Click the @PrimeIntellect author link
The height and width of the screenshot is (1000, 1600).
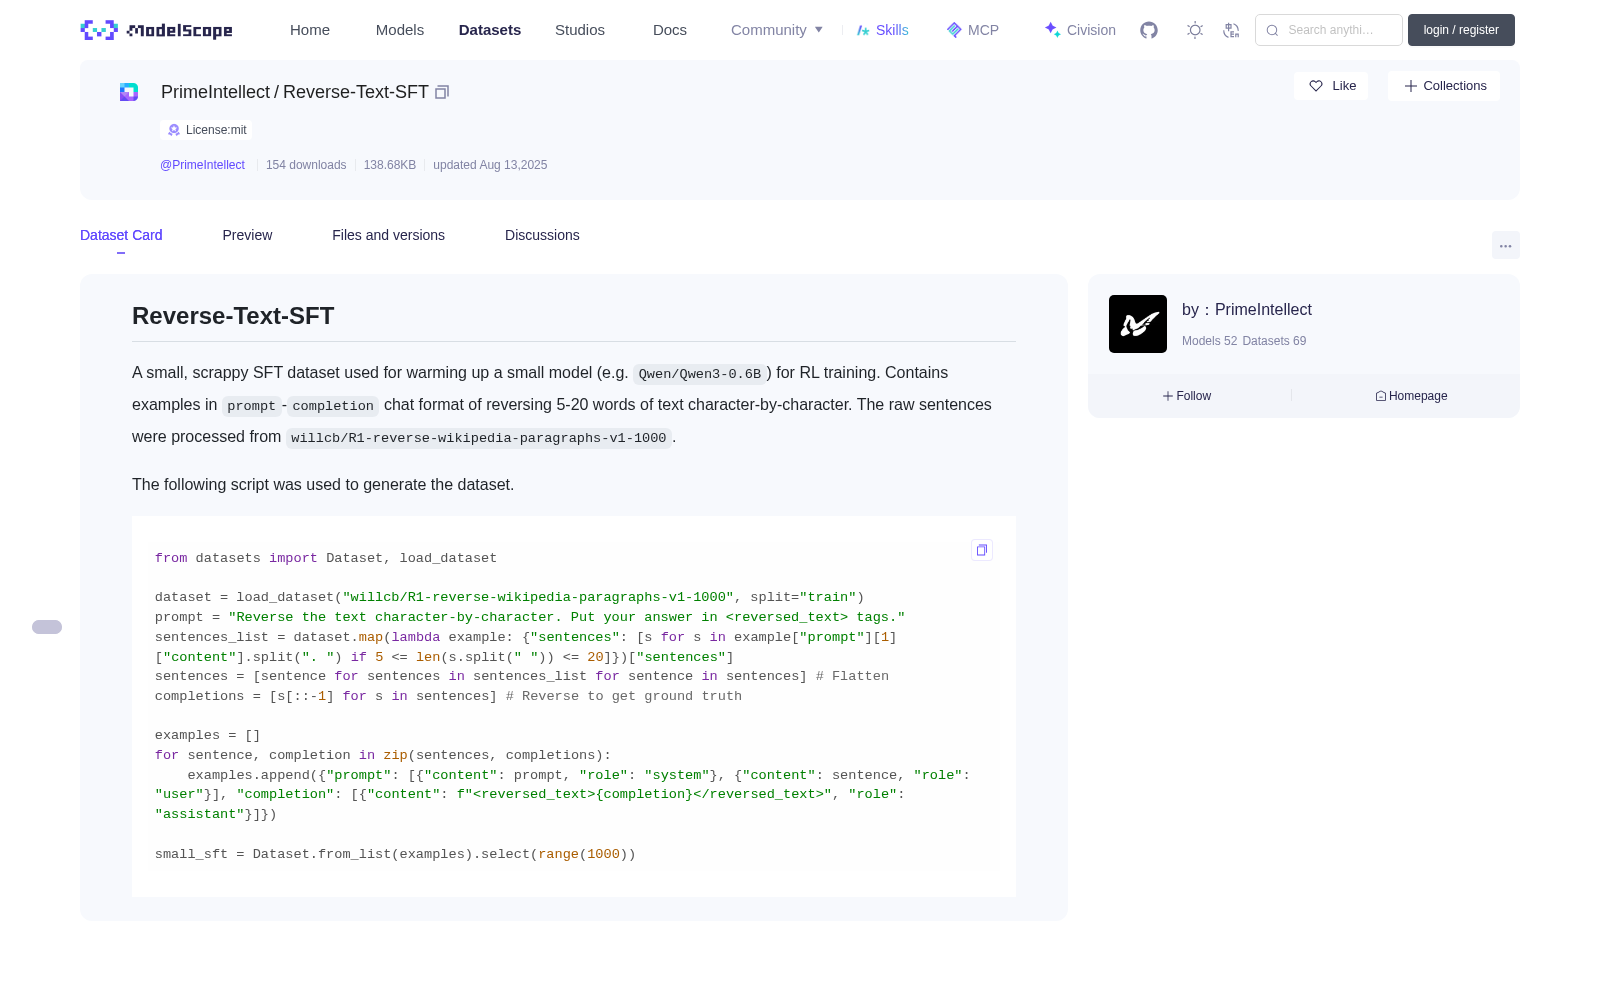pyautogui.click(x=202, y=165)
